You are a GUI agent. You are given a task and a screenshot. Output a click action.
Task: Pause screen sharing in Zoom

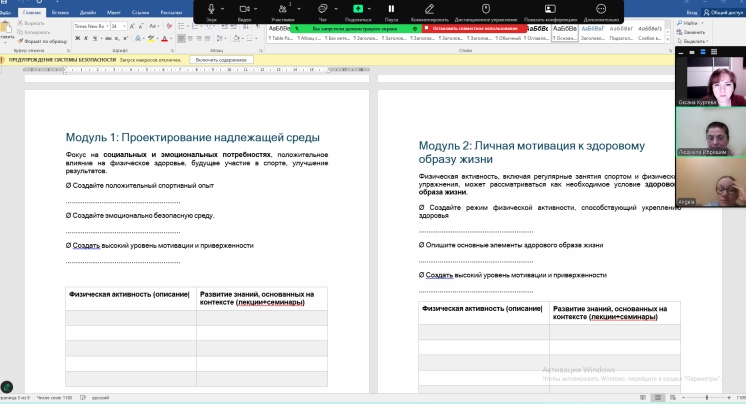[x=391, y=9]
